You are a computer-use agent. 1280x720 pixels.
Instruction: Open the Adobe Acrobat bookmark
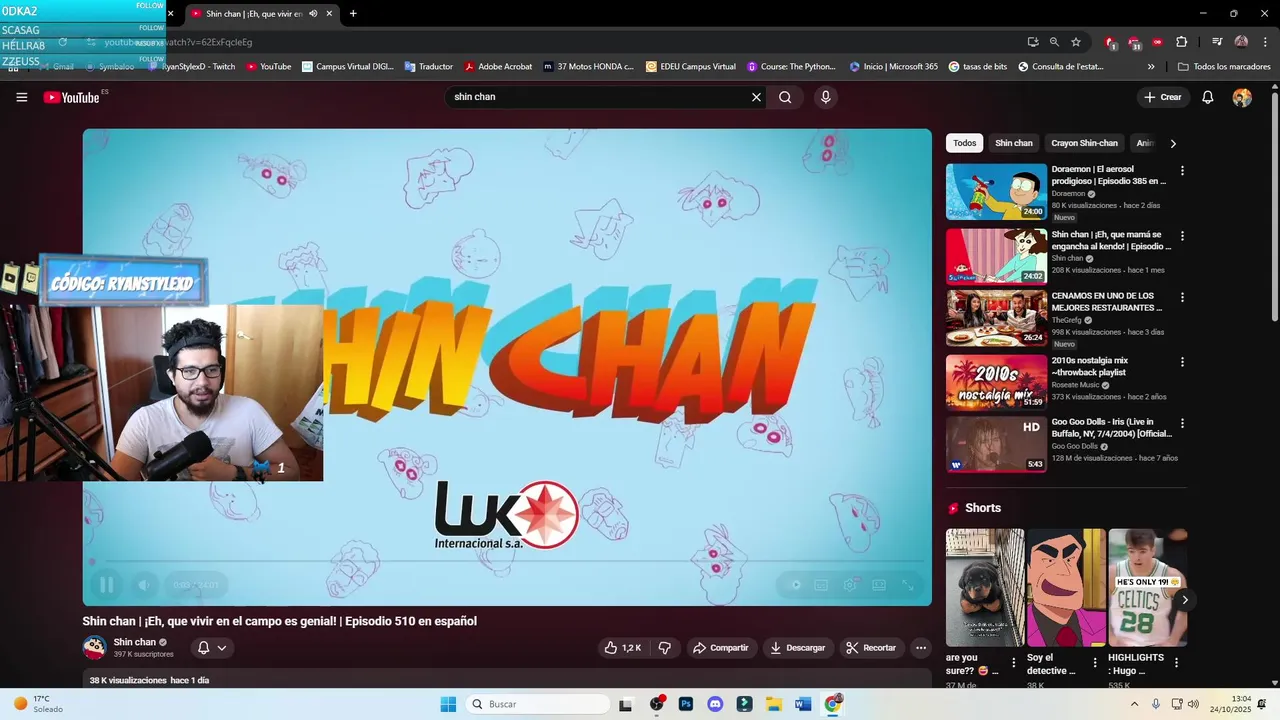point(498,67)
